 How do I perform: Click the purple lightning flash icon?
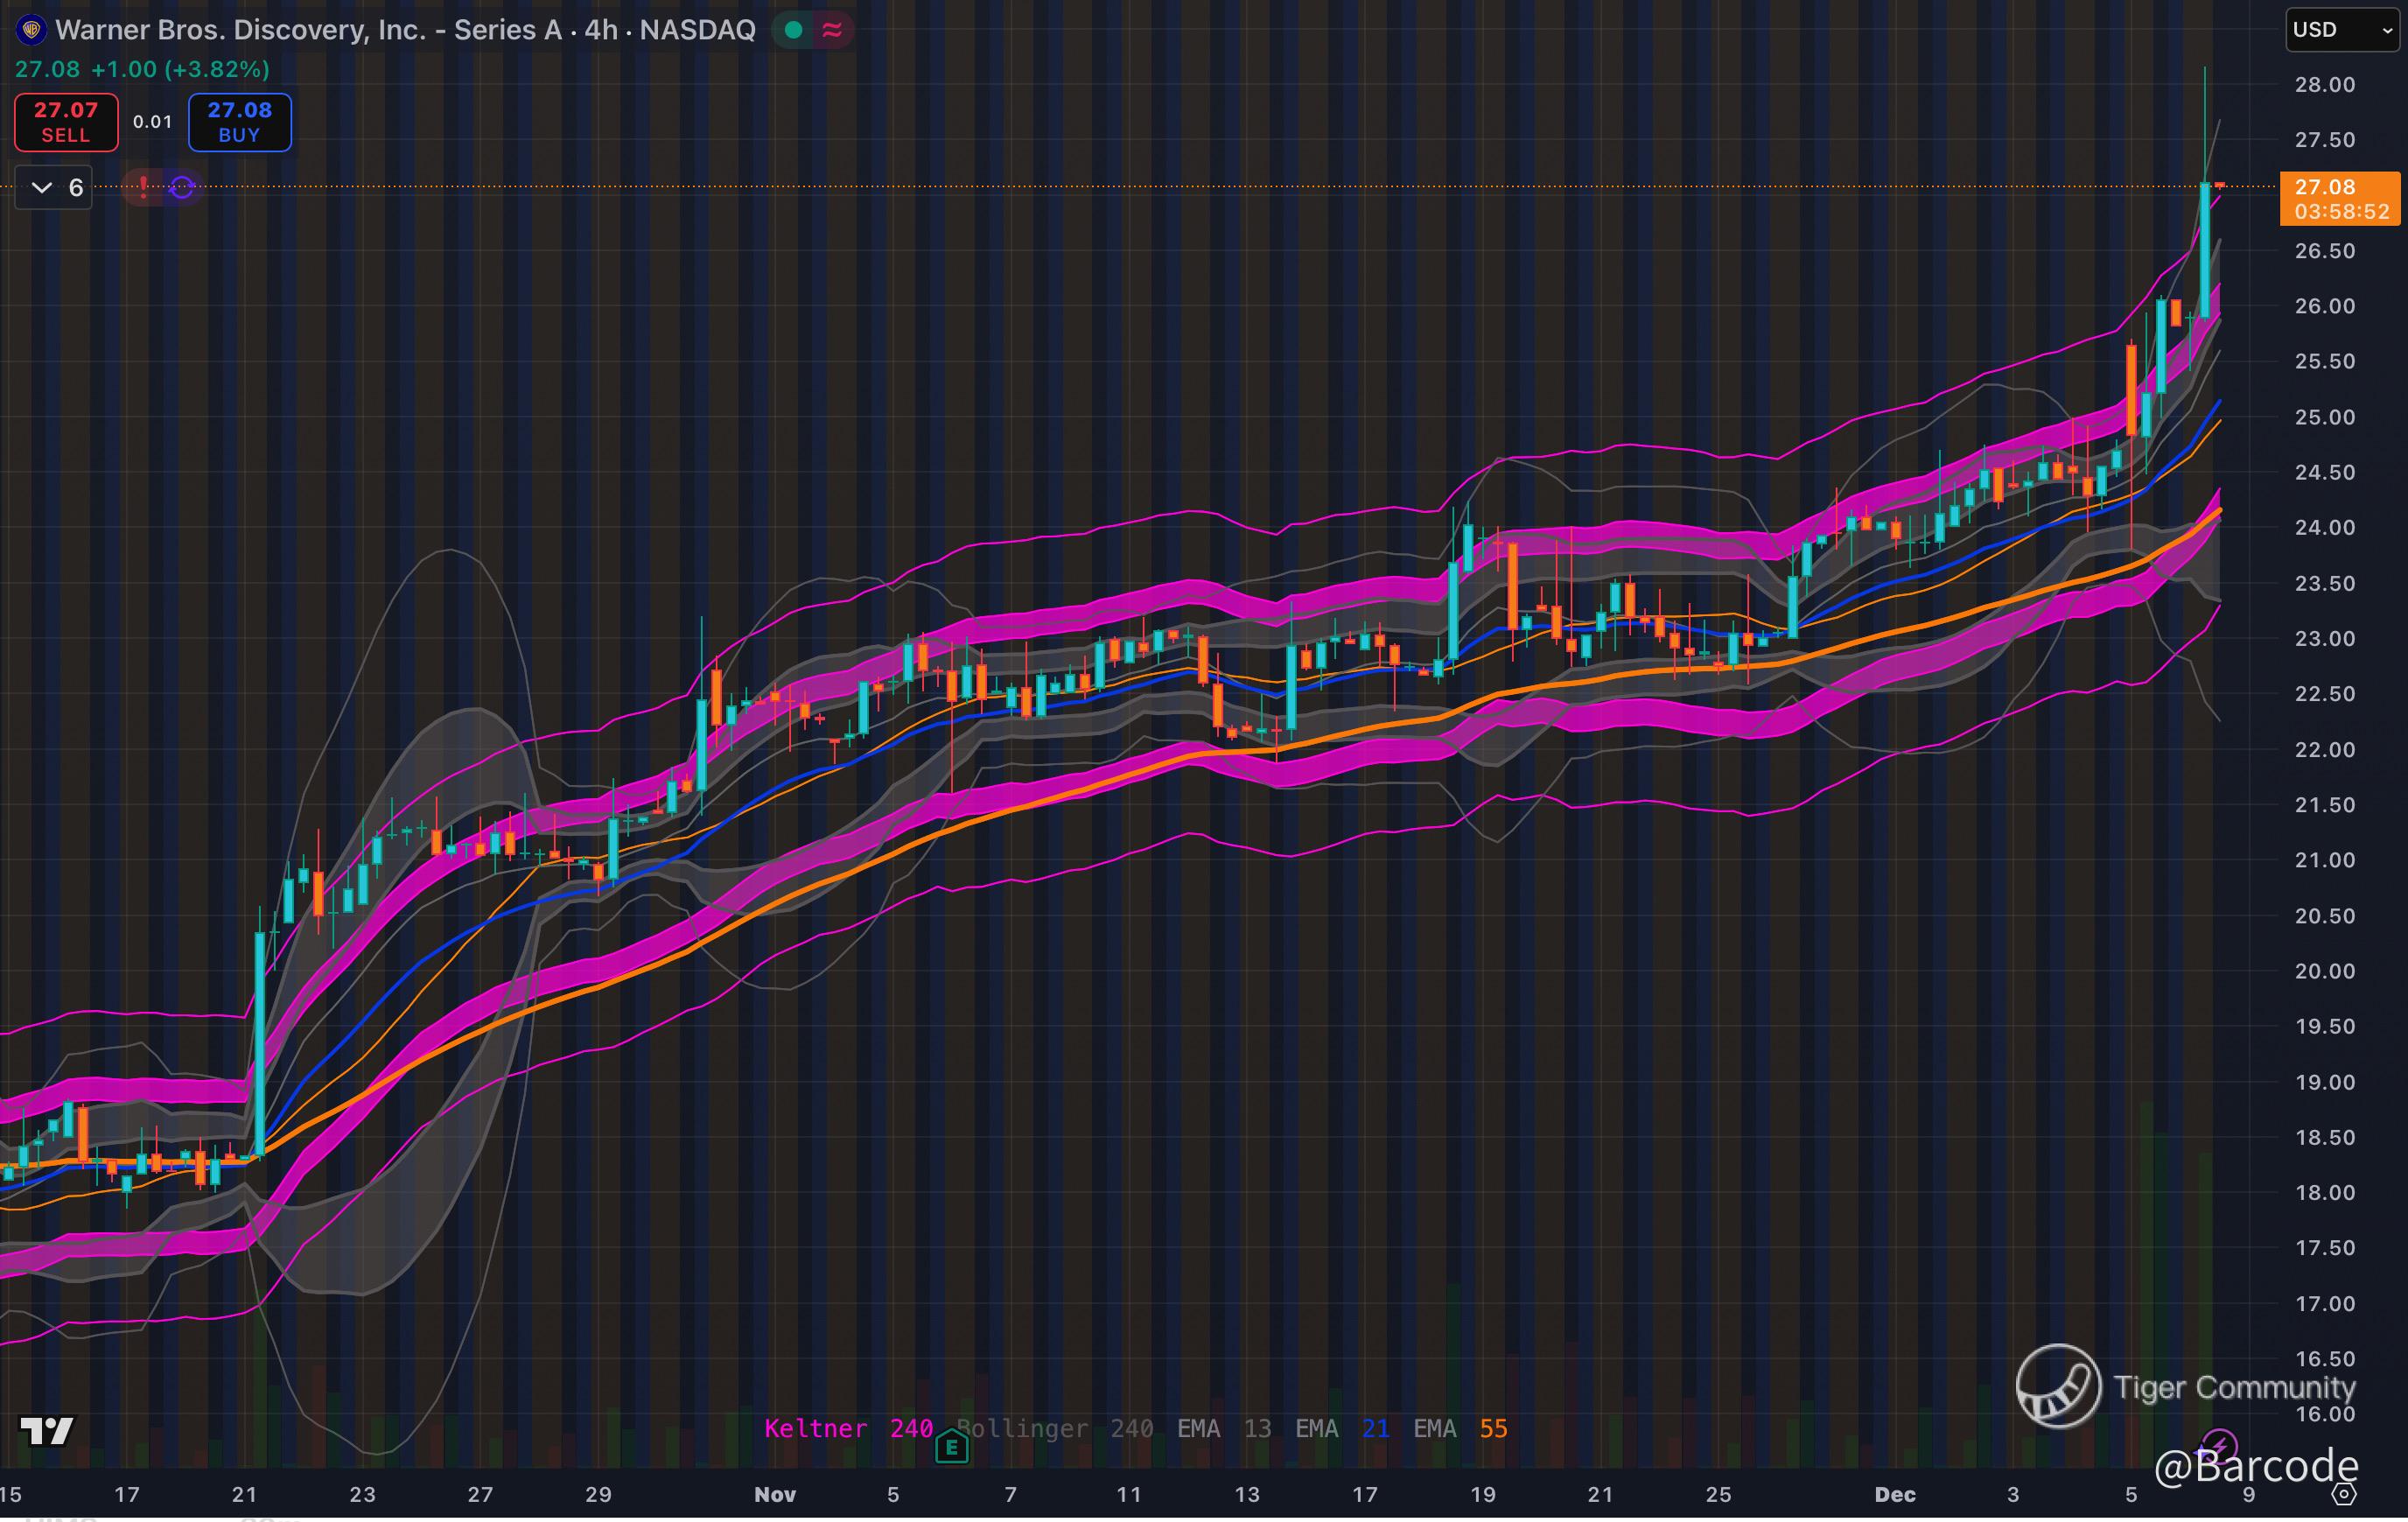2219,1445
